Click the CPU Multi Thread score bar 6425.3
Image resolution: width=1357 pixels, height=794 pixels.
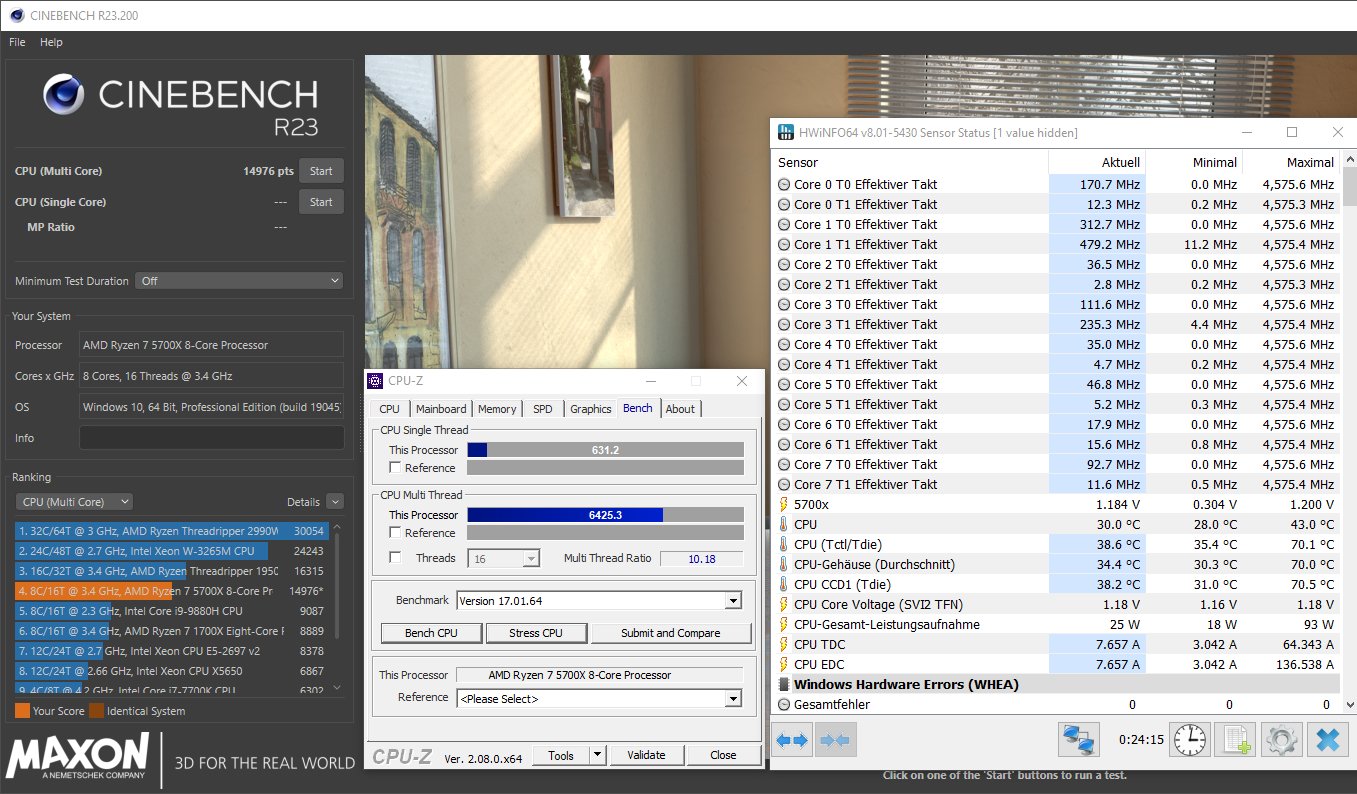[605, 515]
